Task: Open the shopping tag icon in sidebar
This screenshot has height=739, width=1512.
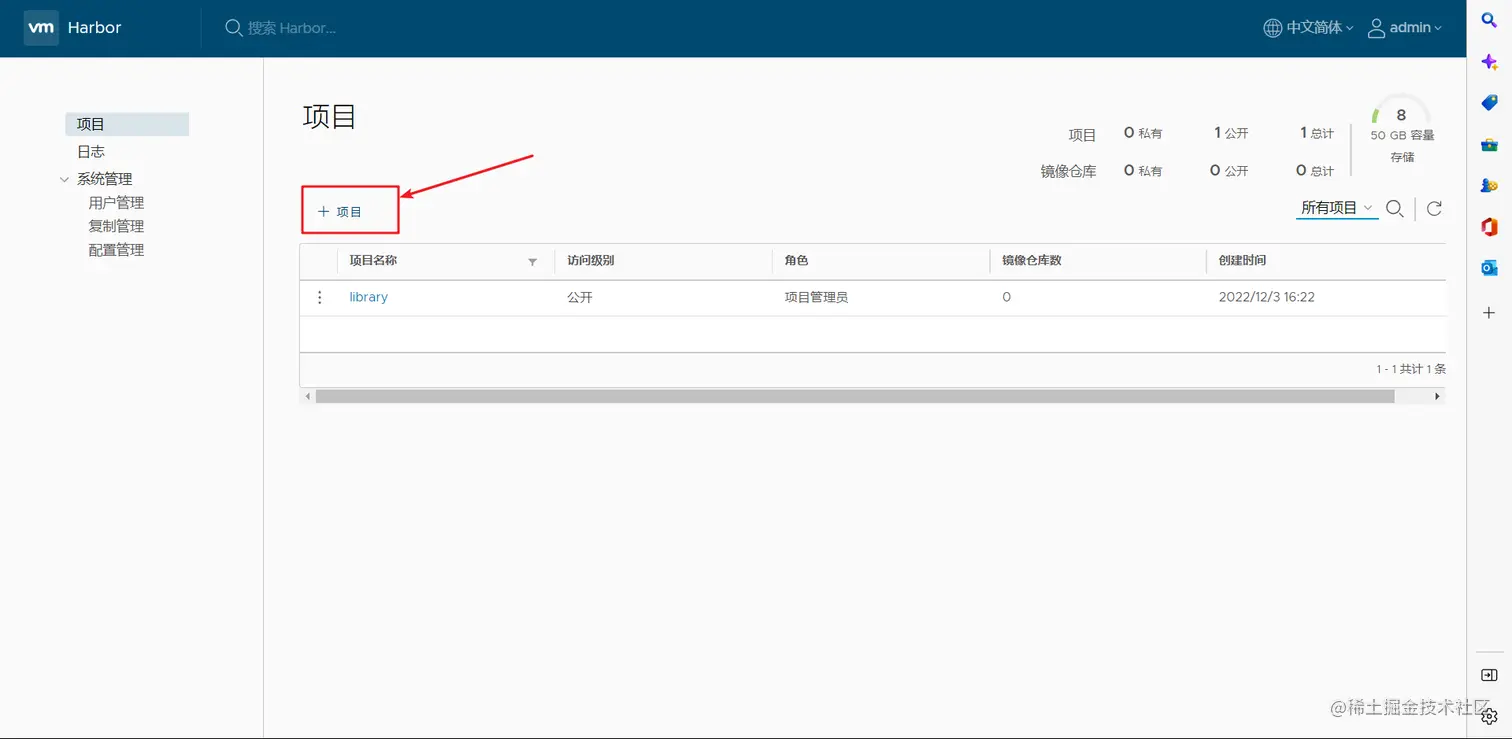Action: tap(1489, 103)
